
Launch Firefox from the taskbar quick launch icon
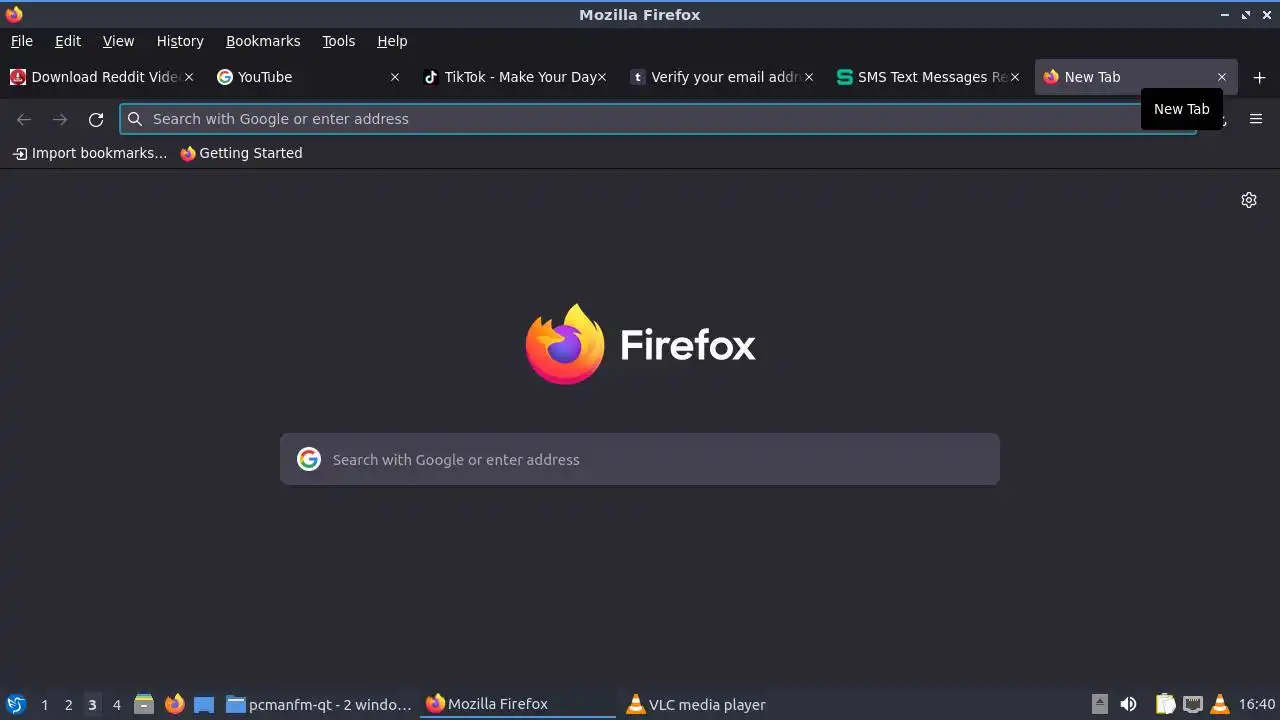174,704
